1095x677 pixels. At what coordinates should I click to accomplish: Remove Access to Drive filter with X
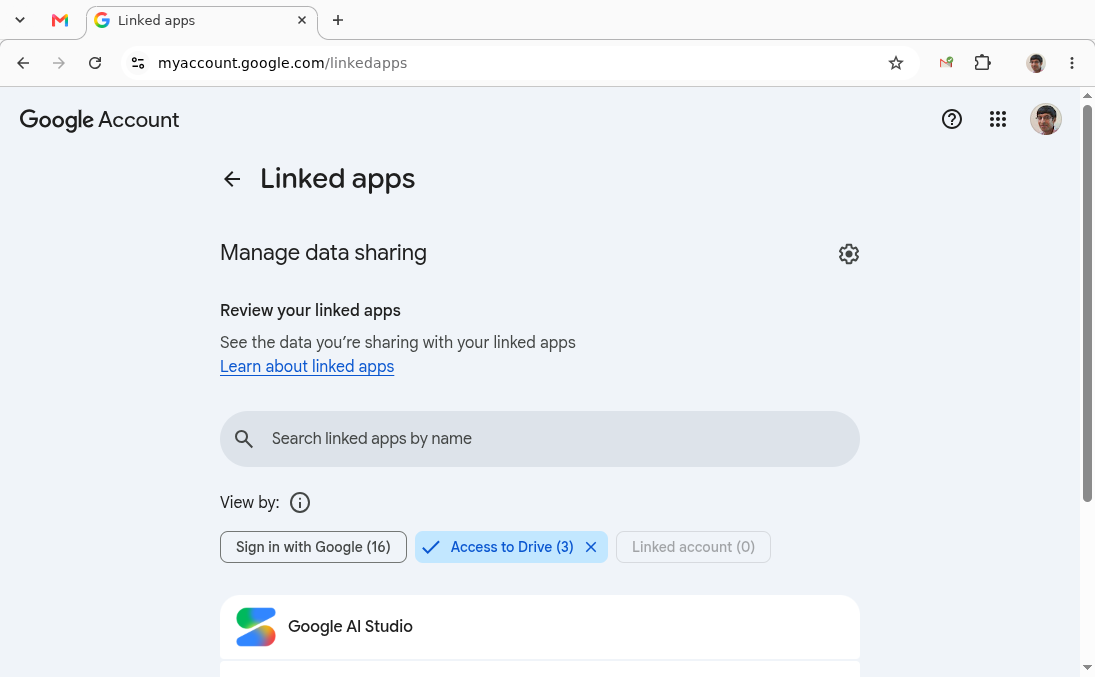(591, 547)
